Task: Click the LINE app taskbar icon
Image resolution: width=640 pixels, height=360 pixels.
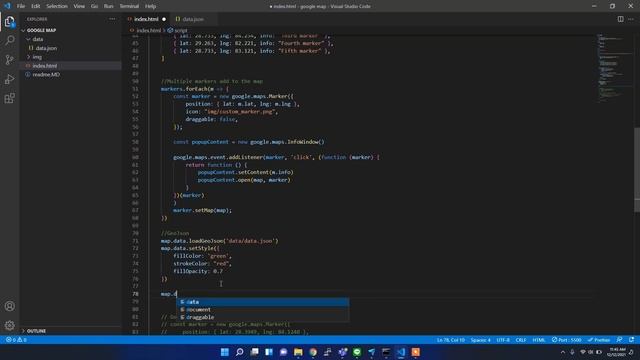Action: tap(357, 352)
